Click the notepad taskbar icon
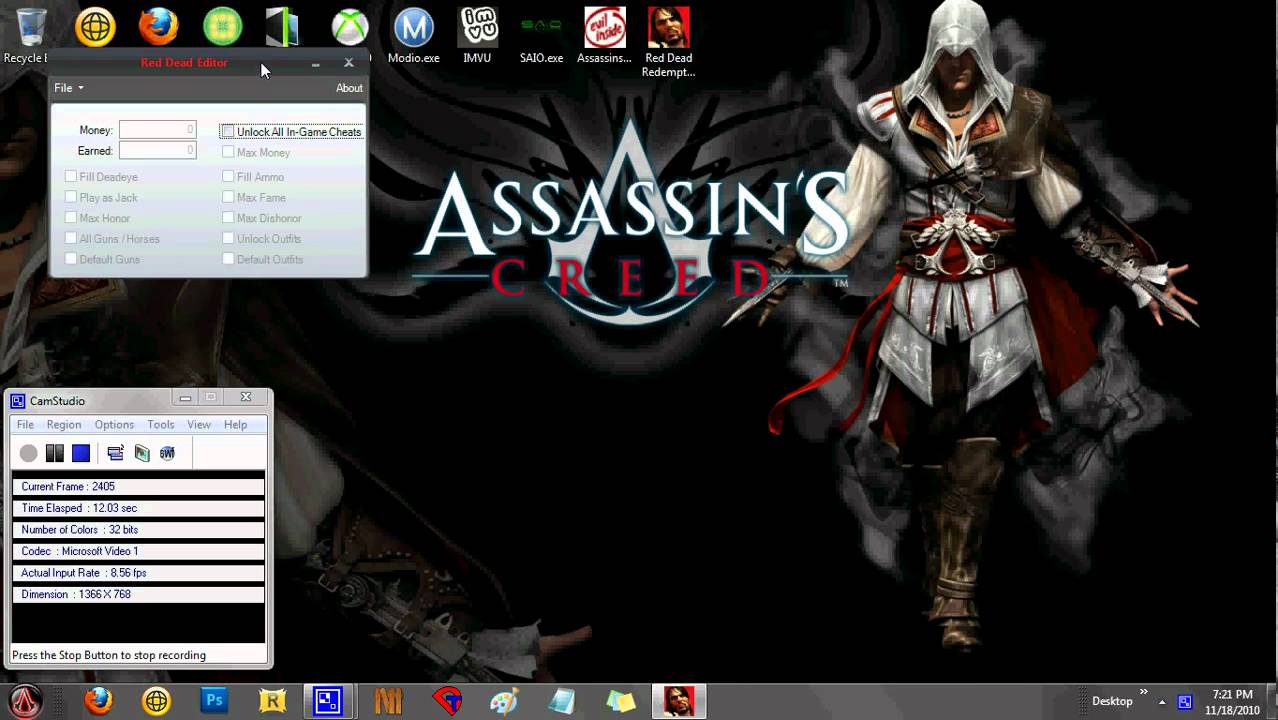The image size is (1278, 720). click(562, 701)
